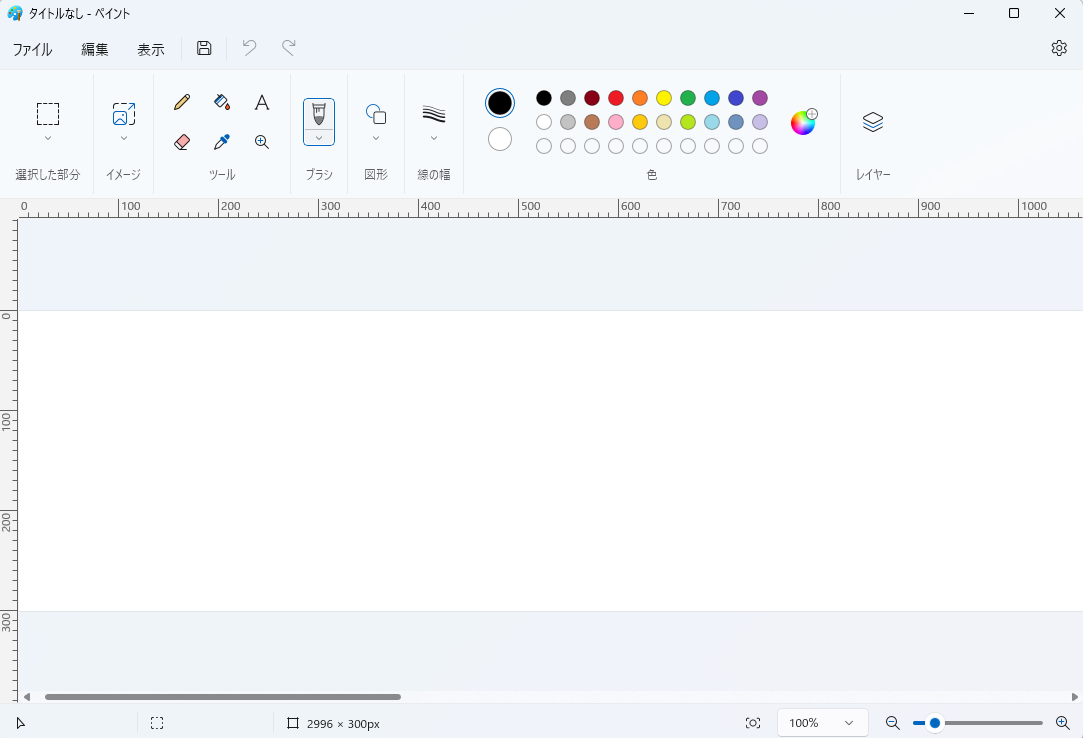The image size is (1083, 738).
Task: Open the Layers panel
Action: pos(872,122)
